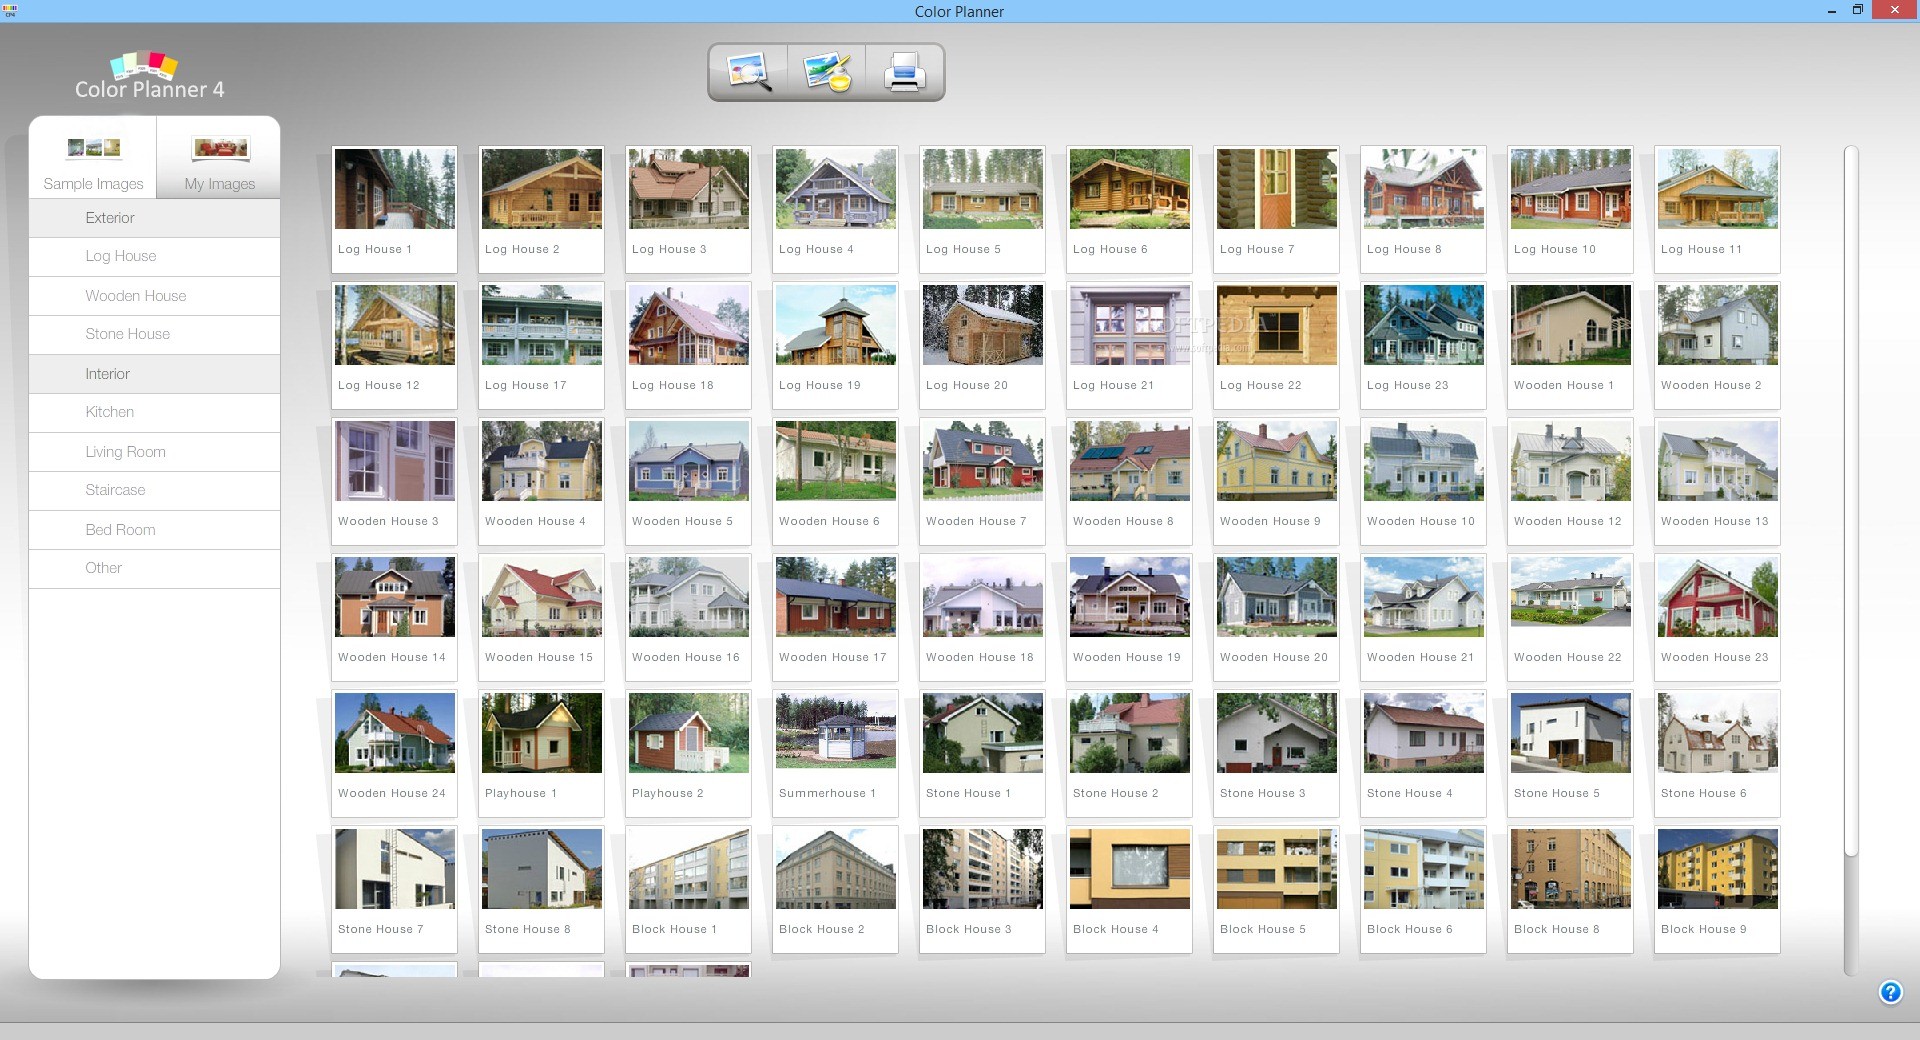Pick the Log House 23 image

[1424, 345]
